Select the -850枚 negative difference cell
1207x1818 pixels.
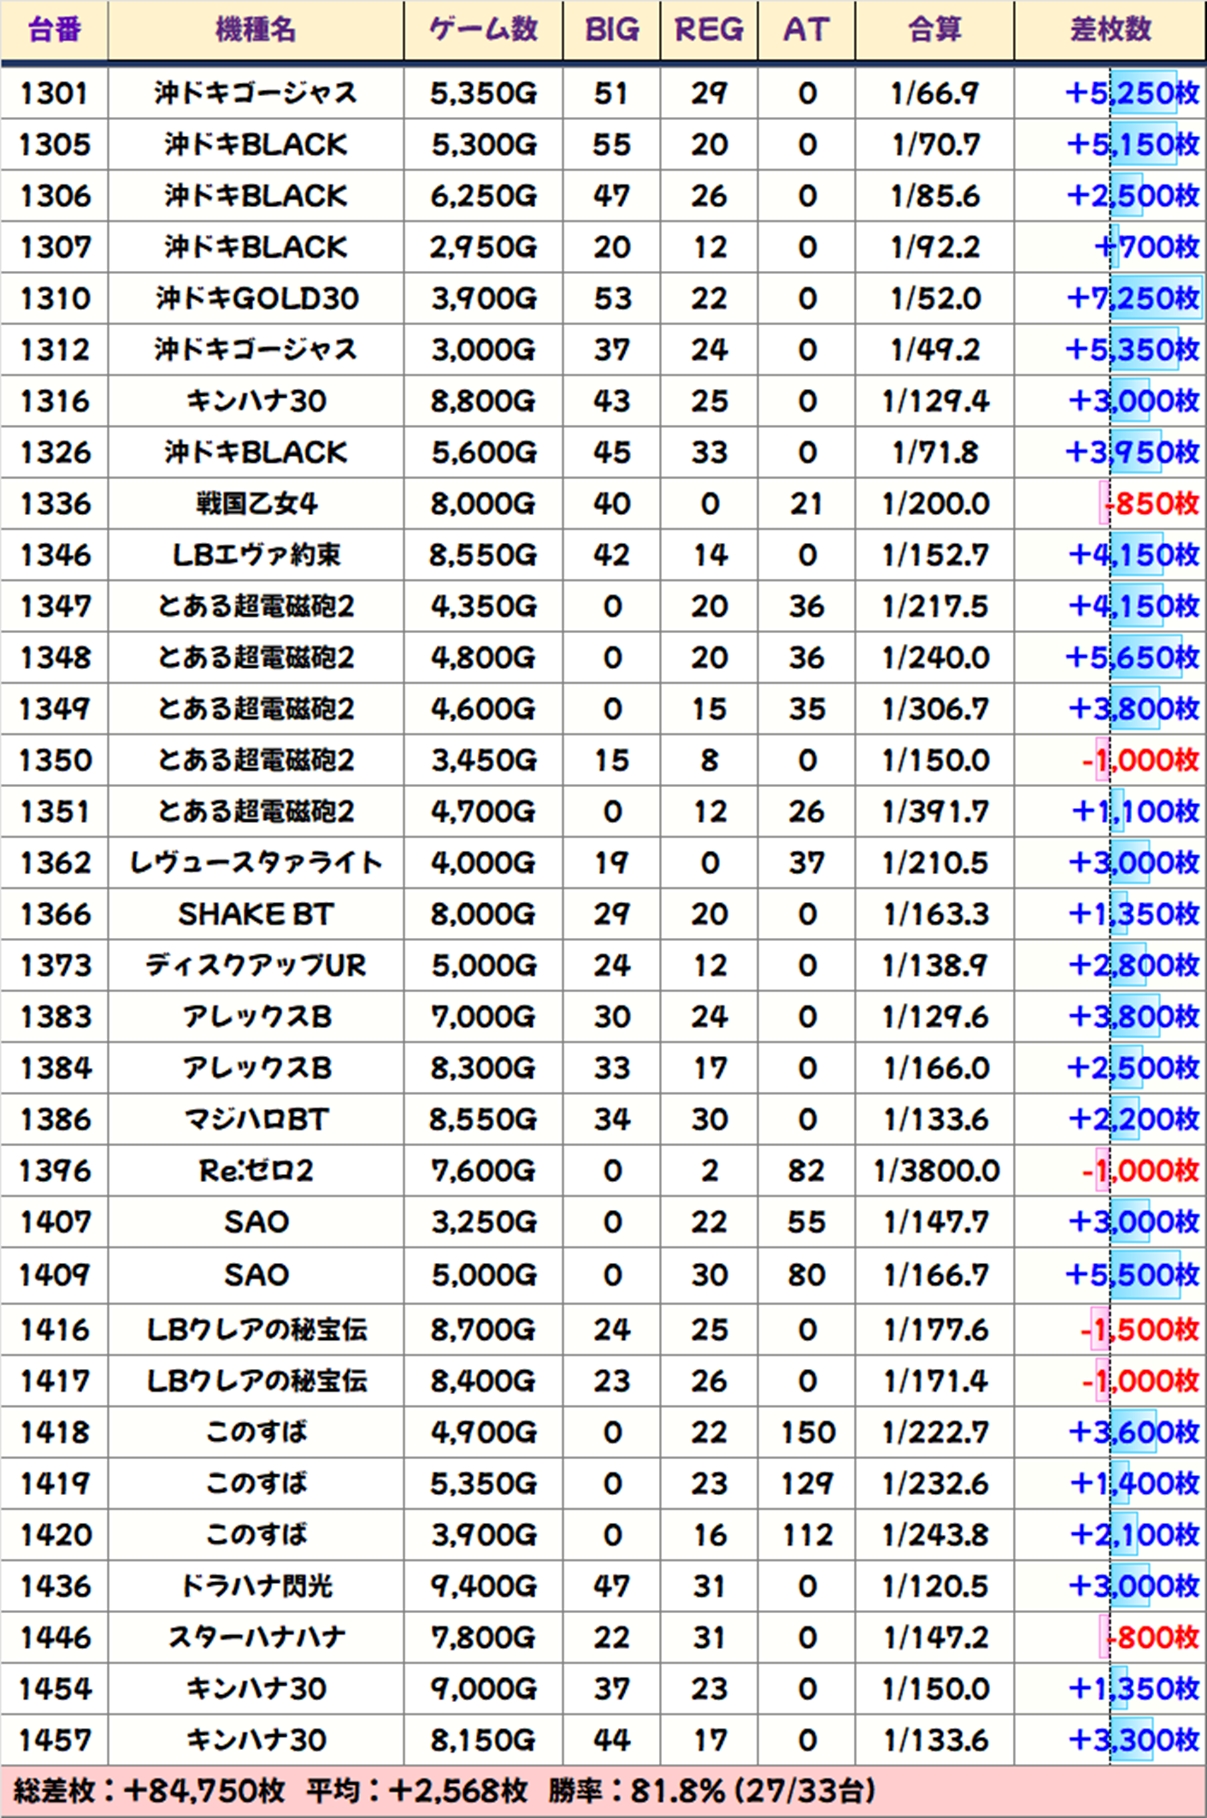1150,504
